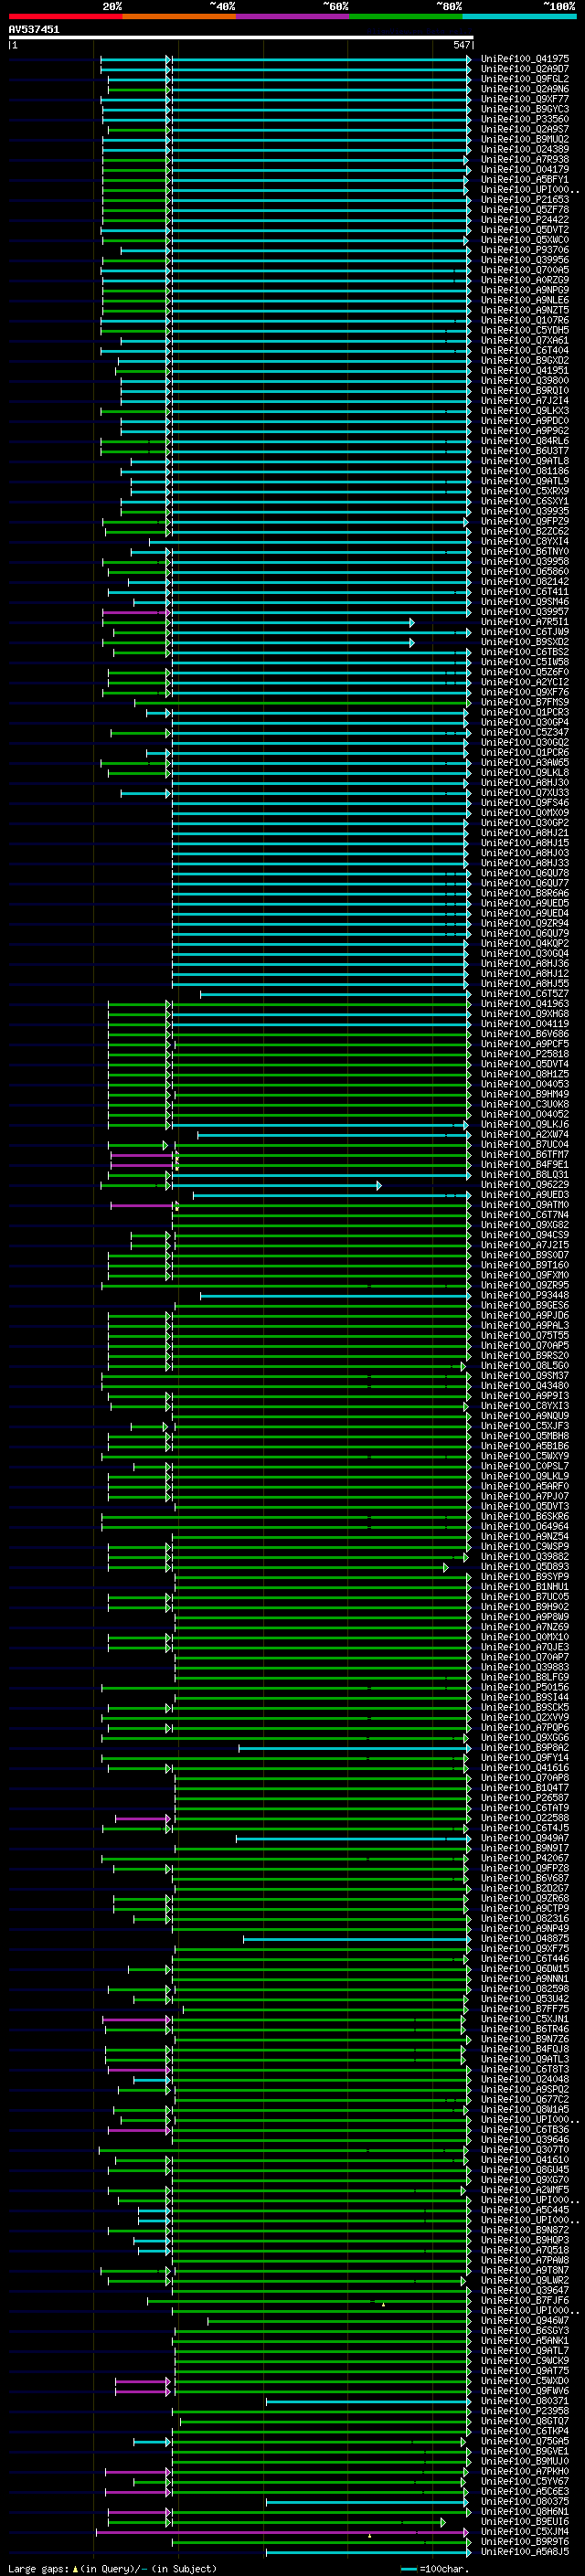585x2576 pixels.
Task: Click the white query sequence bar
Action: pyautogui.click(x=241, y=37)
